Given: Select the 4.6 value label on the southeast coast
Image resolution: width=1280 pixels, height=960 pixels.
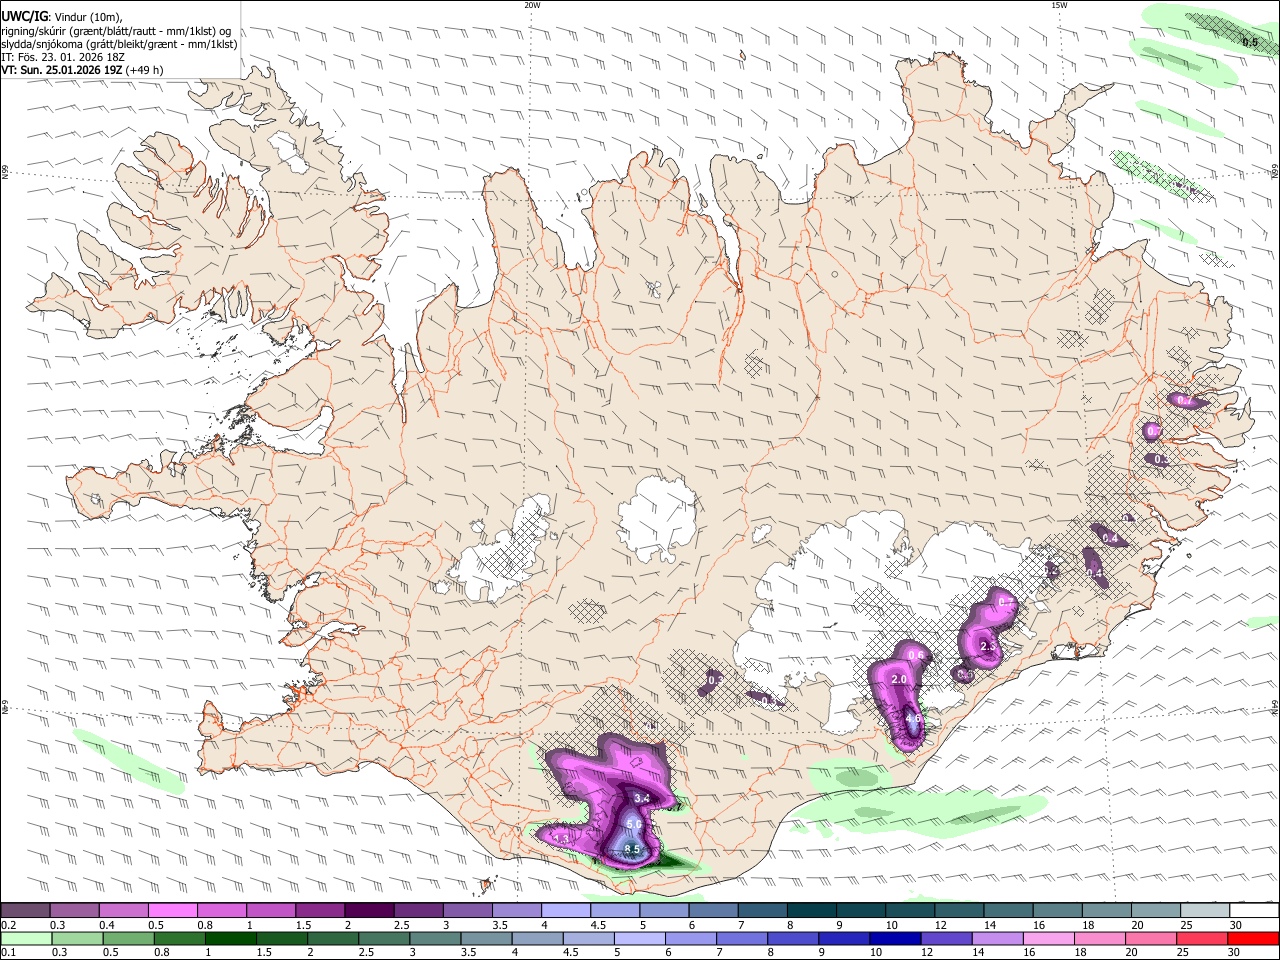Looking at the screenshot, I should (913, 718).
